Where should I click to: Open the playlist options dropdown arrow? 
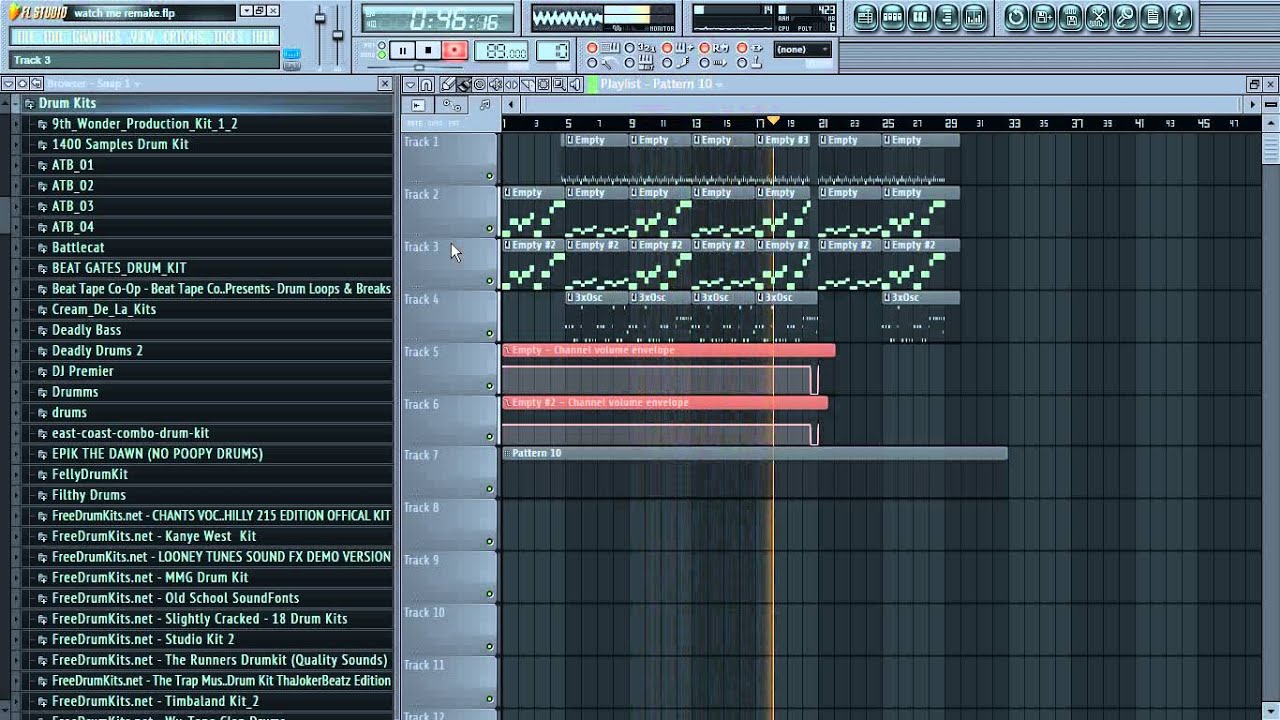coord(411,84)
